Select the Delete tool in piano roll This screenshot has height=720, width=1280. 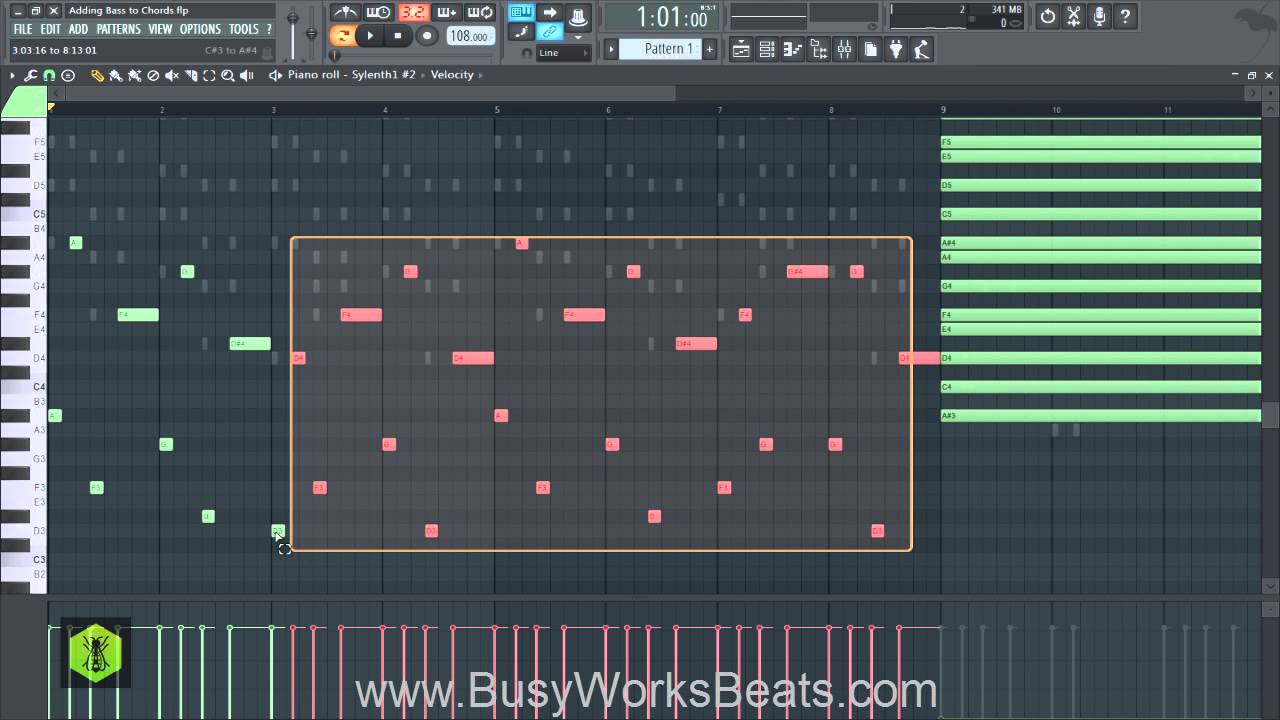click(153, 75)
